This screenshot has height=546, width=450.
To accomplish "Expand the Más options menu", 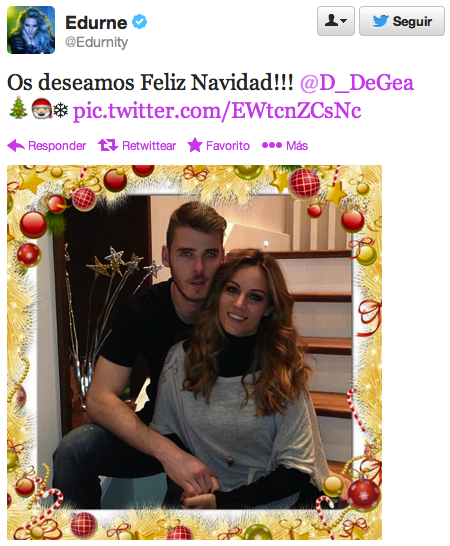I will (x=297, y=146).
